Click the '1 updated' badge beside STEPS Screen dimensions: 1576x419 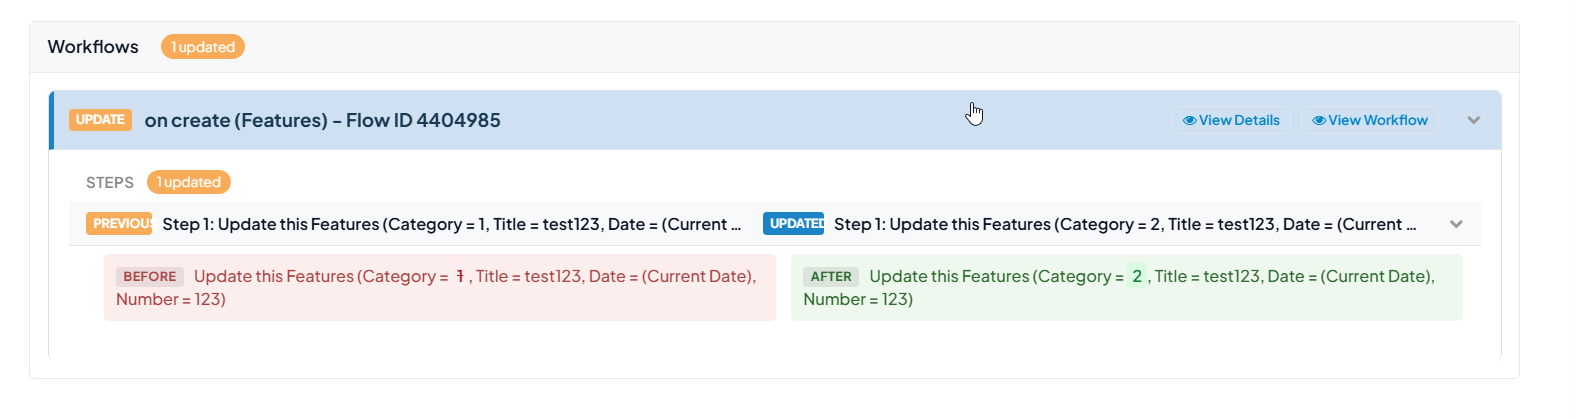pyautogui.click(x=189, y=182)
